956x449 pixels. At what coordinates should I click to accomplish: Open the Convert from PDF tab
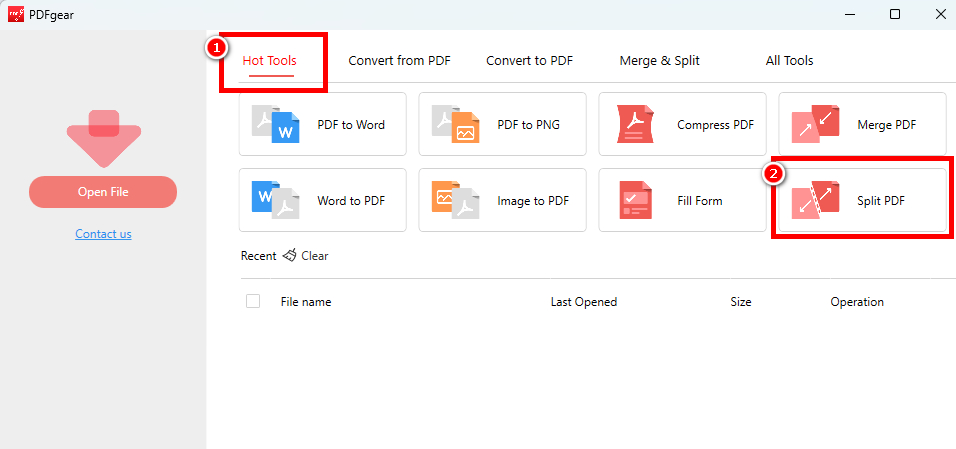[x=399, y=60]
